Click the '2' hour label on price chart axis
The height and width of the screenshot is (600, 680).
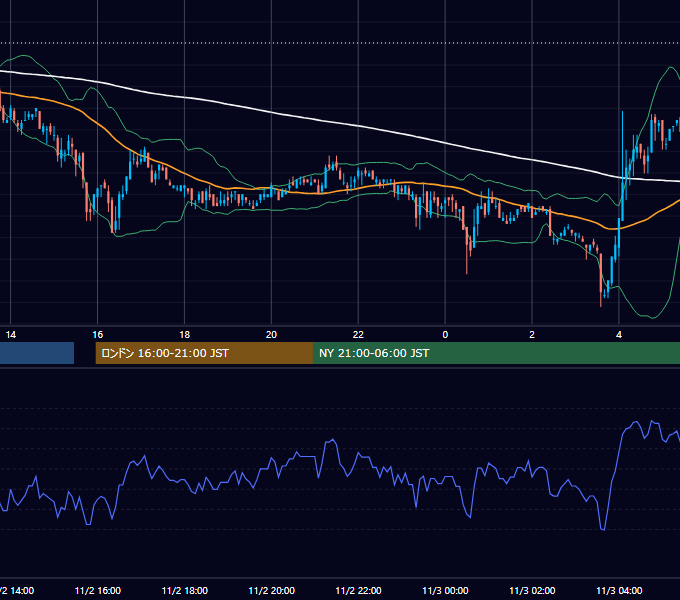pyautogui.click(x=532, y=335)
